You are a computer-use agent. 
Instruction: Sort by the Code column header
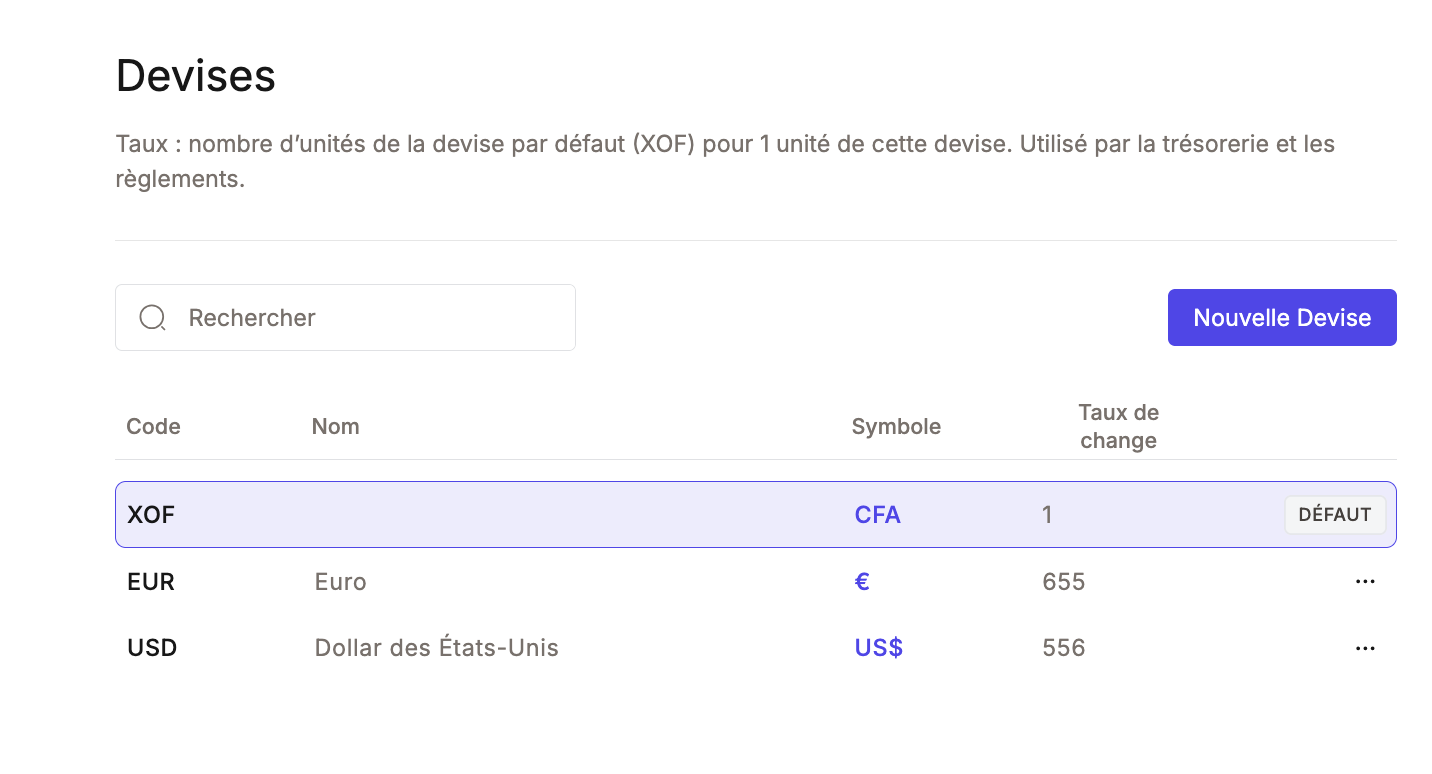153,427
